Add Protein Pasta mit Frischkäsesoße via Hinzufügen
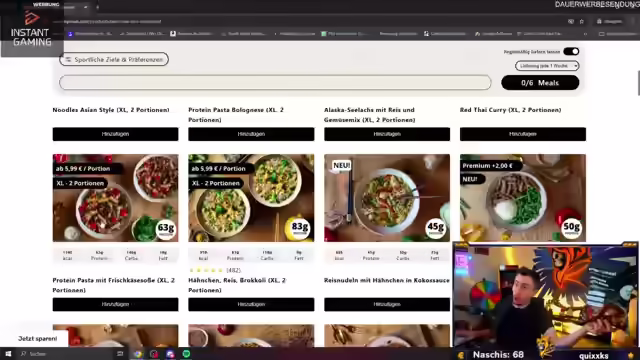Image resolution: width=640 pixels, height=360 pixels. coord(116,304)
